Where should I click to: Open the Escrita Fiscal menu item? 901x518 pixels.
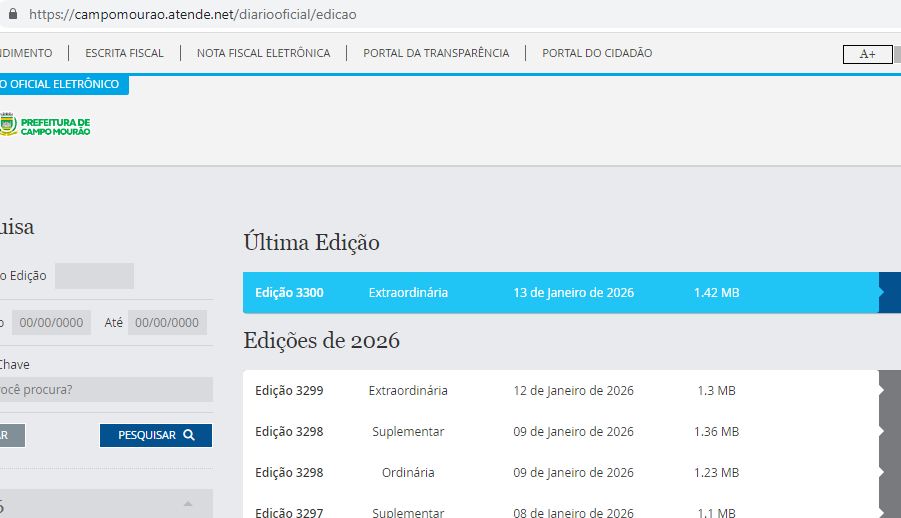124,53
